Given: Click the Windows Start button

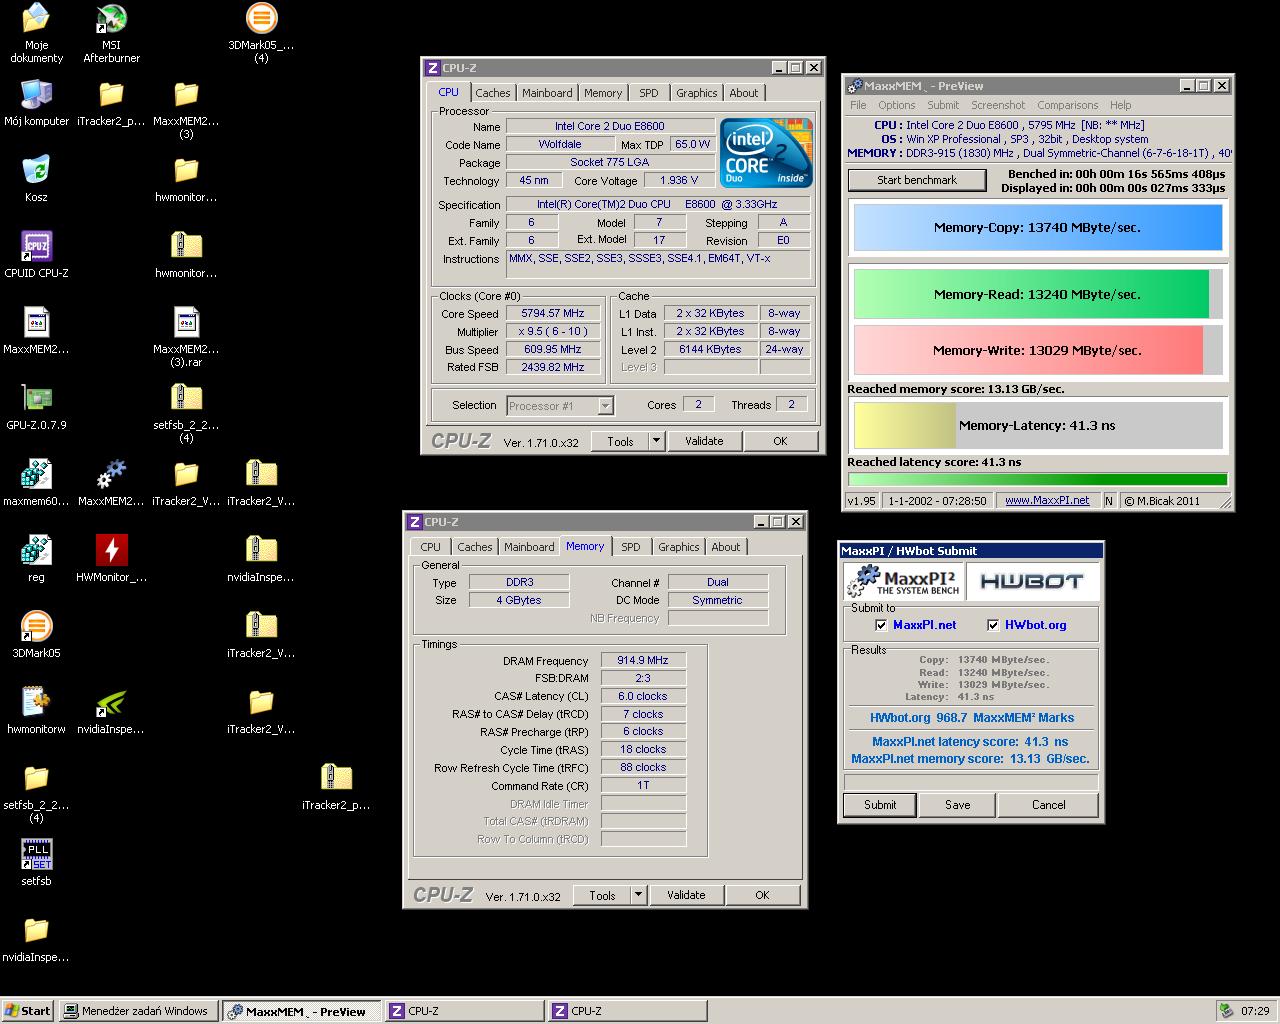Looking at the screenshot, I should click(28, 1011).
